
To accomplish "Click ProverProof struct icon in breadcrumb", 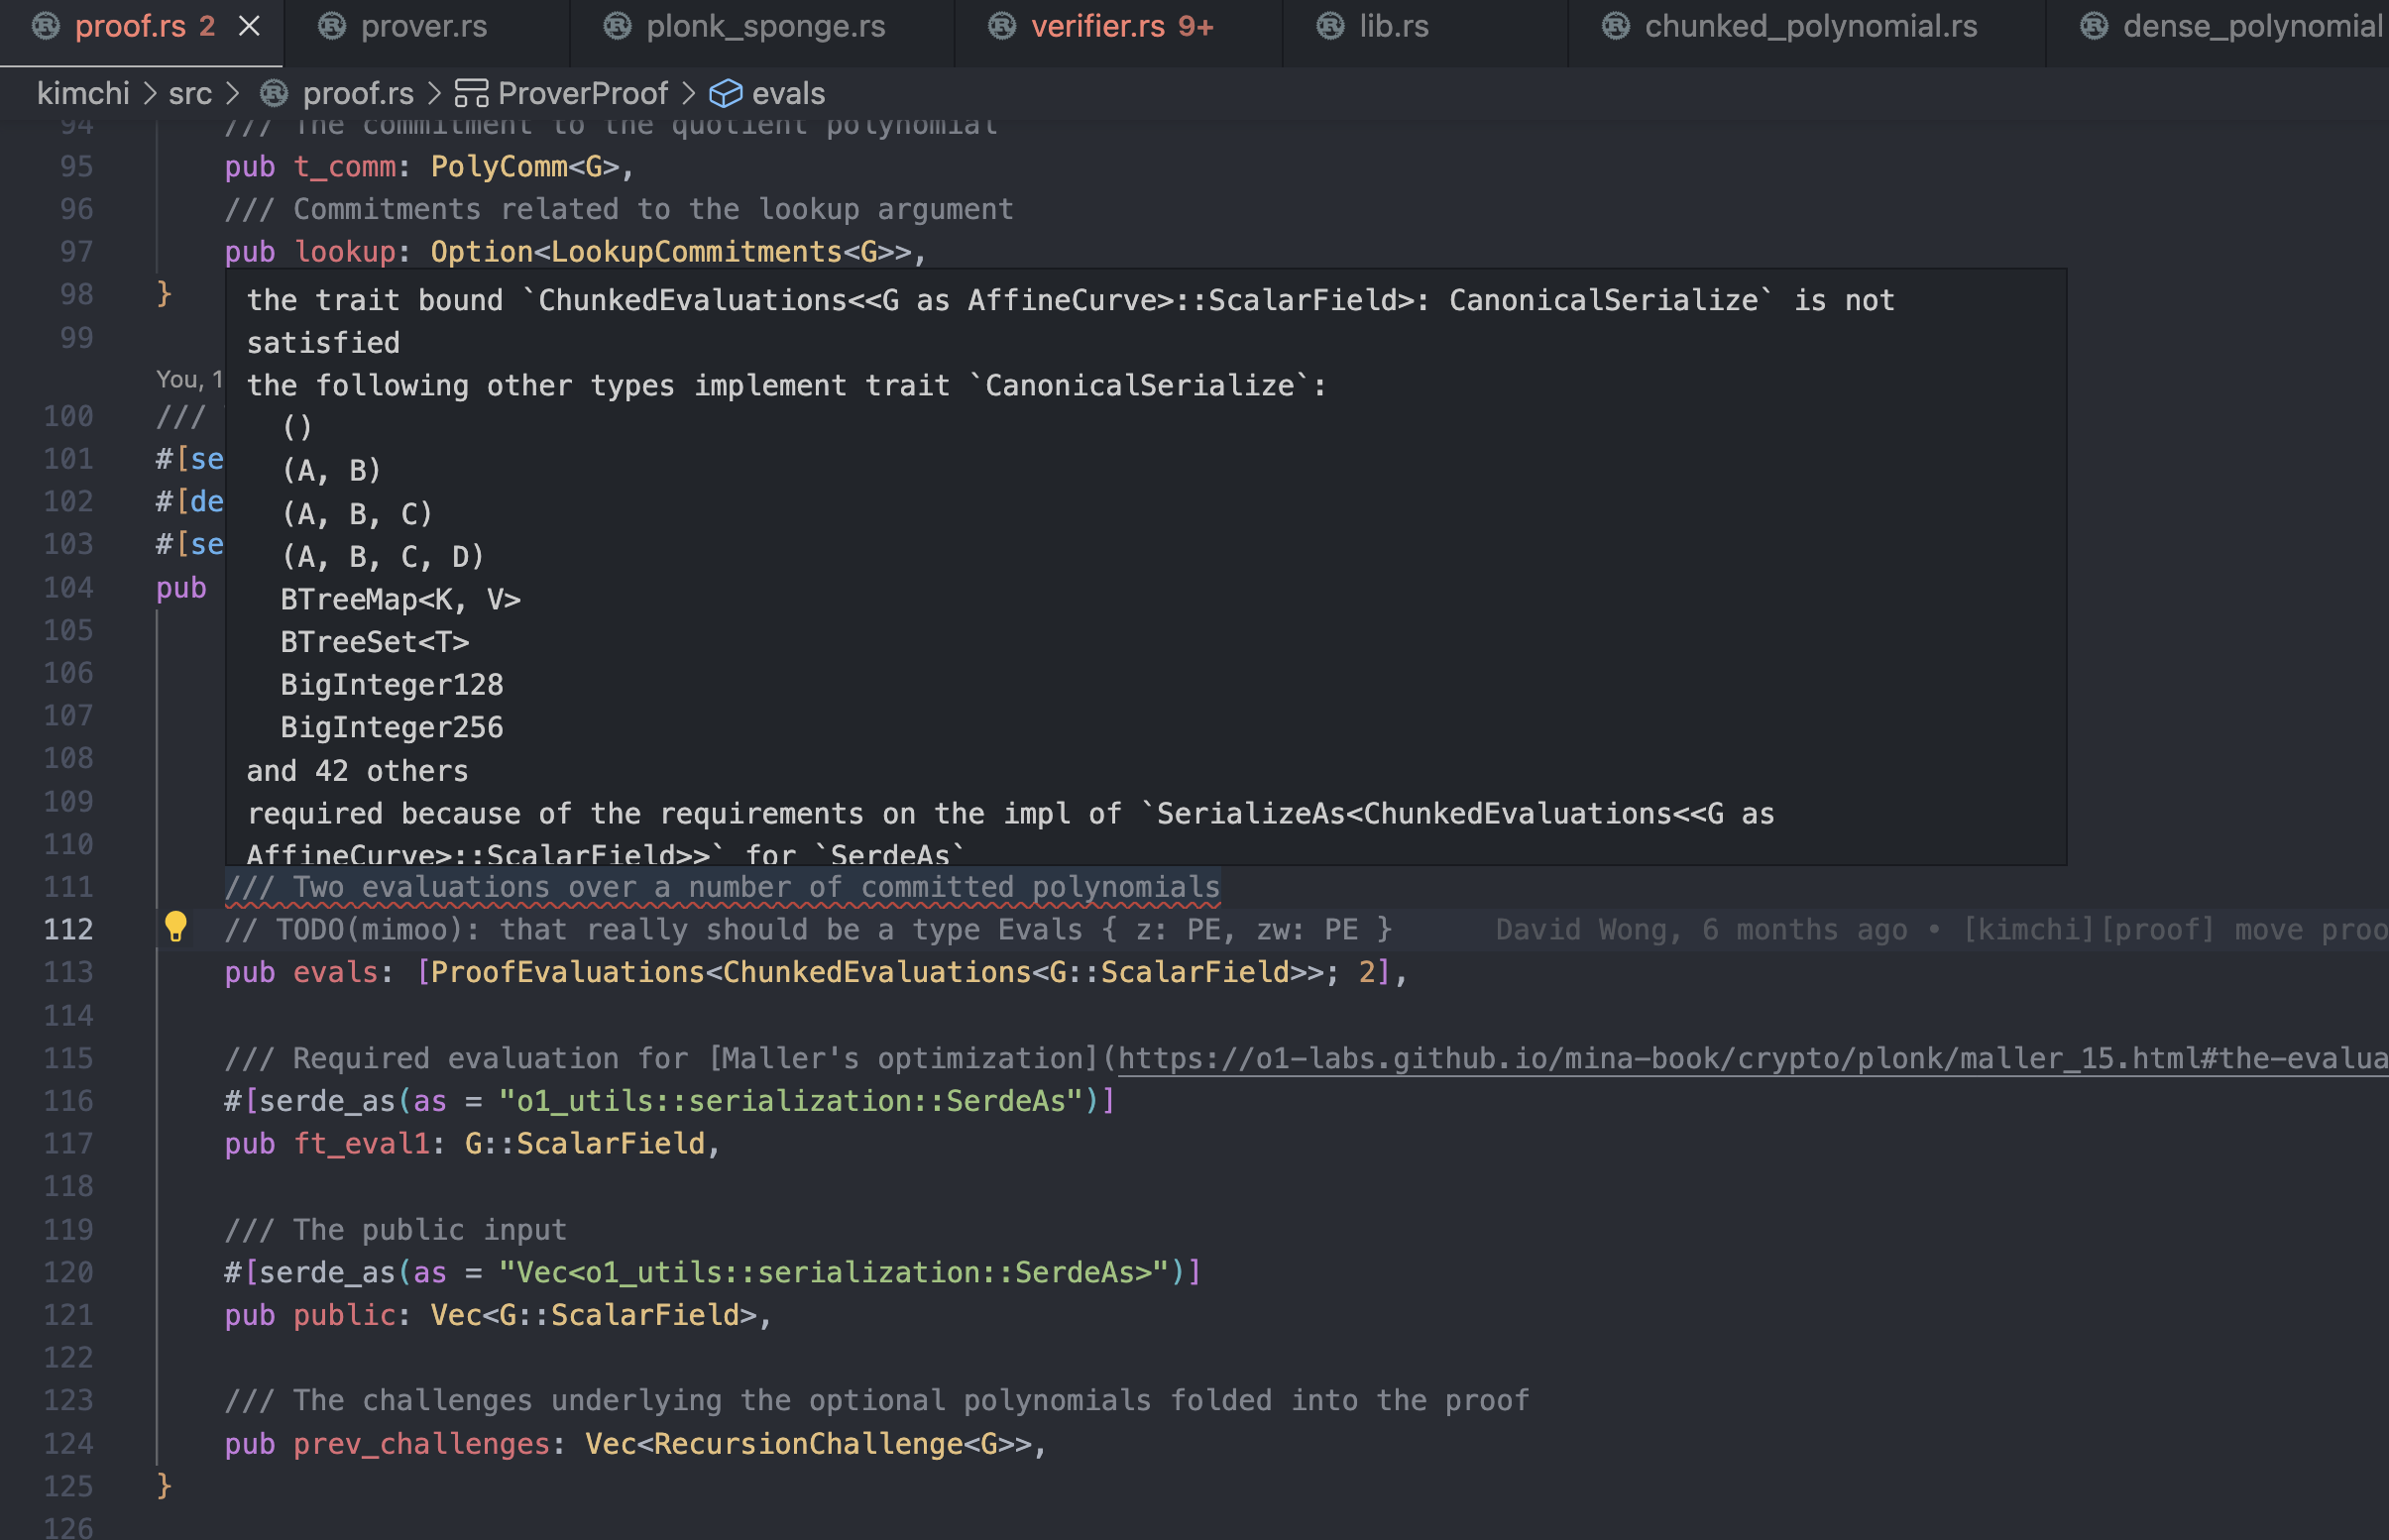I will (471, 93).
